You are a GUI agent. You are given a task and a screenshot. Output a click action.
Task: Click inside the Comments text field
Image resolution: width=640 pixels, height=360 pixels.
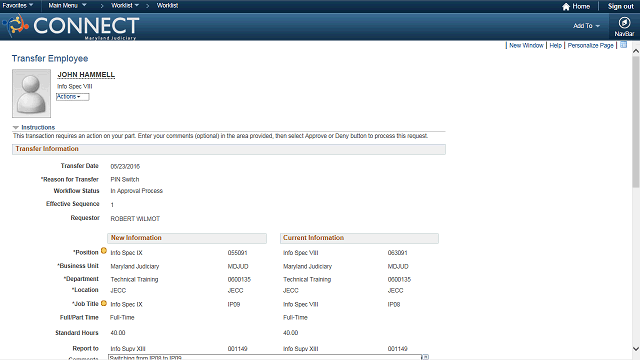click(264, 358)
